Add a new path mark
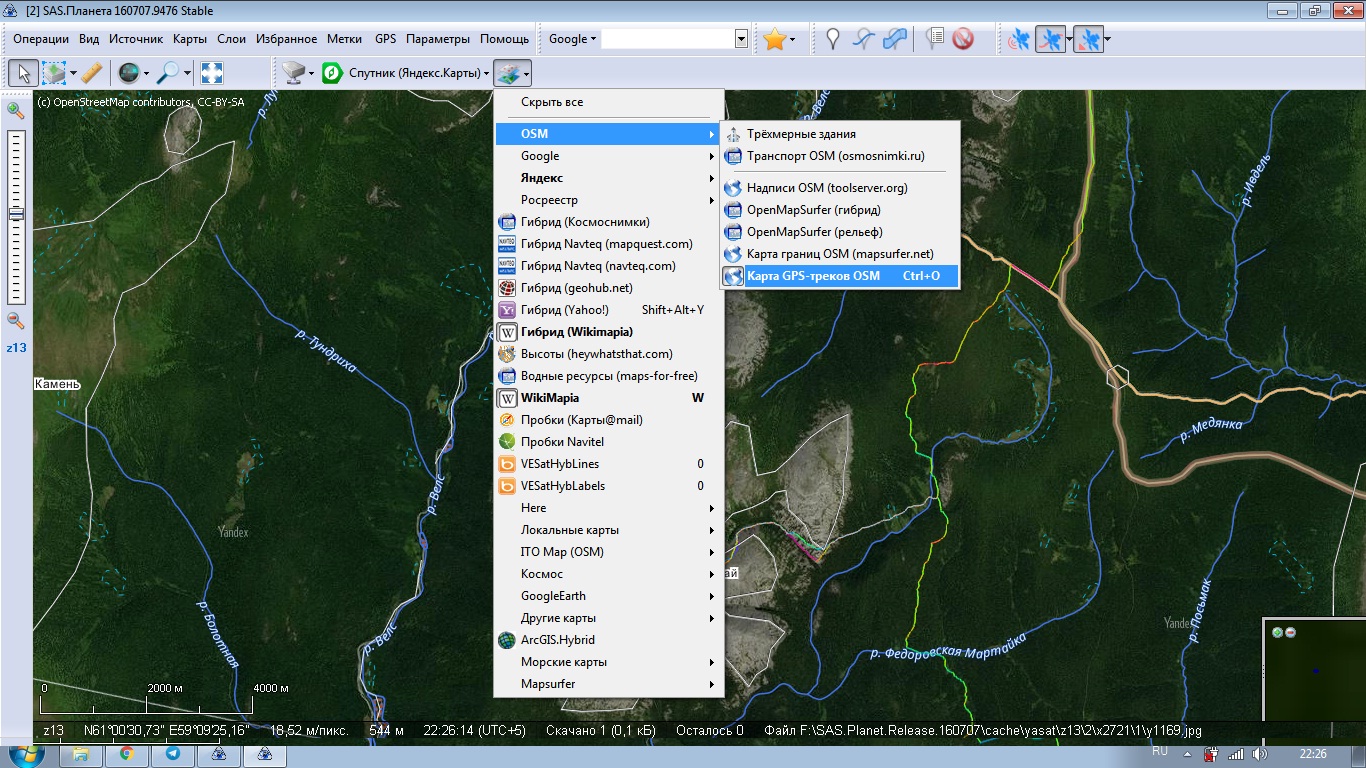The image size is (1366, 768). pyautogui.click(x=864, y=40)
